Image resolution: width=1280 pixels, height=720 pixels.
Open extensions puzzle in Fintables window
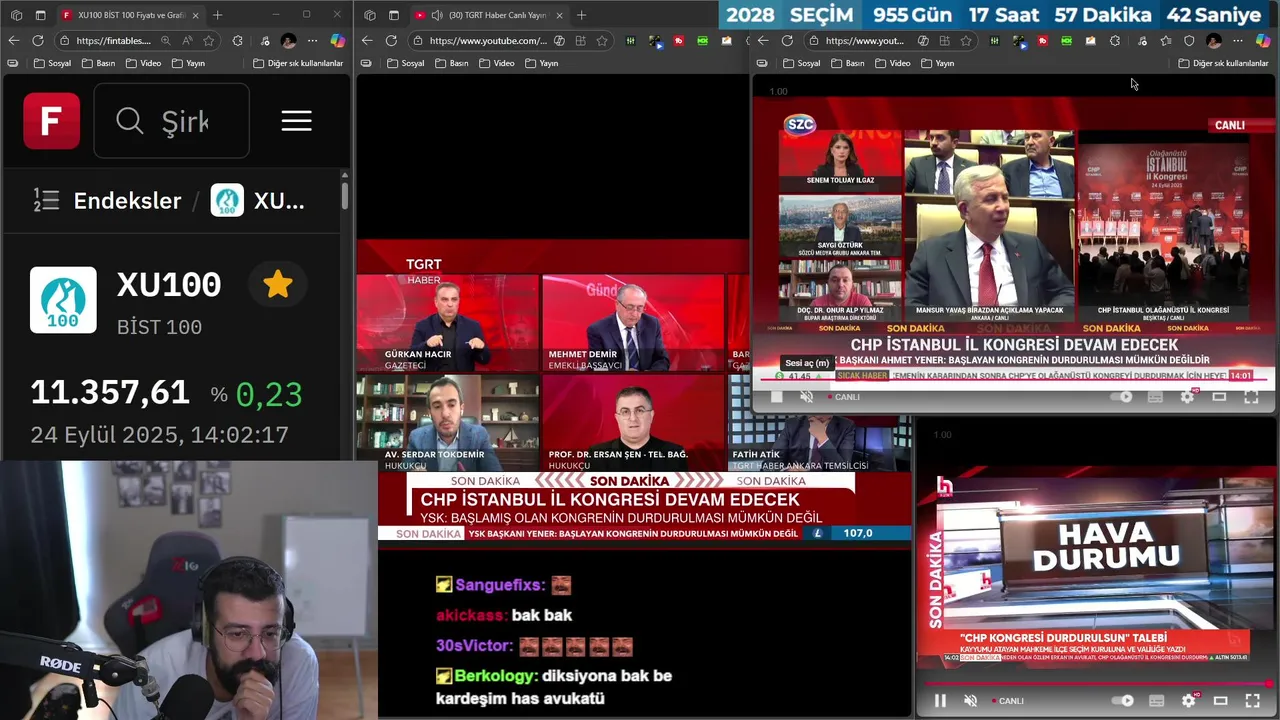click(x=237, y=40)
